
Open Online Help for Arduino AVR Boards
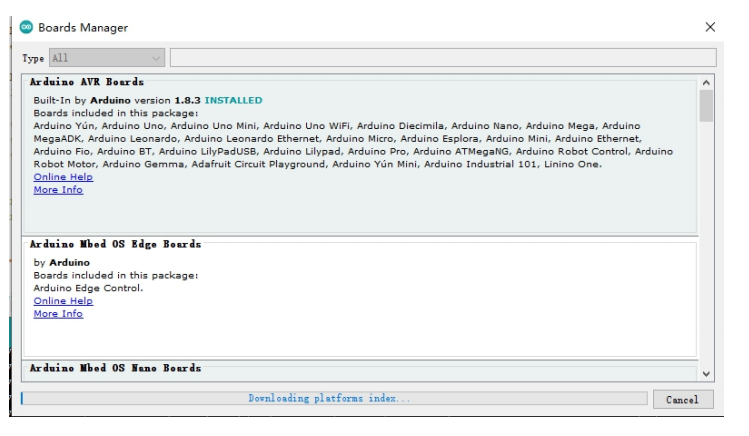tap(63, 177)
